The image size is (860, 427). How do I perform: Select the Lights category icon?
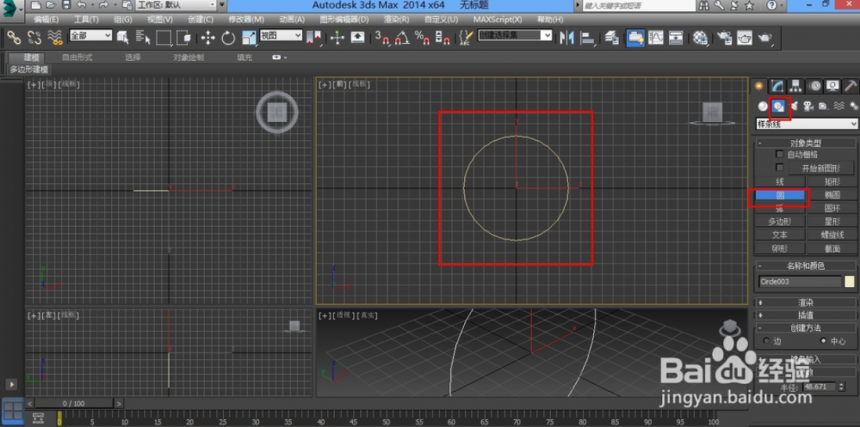pos(793,106)
